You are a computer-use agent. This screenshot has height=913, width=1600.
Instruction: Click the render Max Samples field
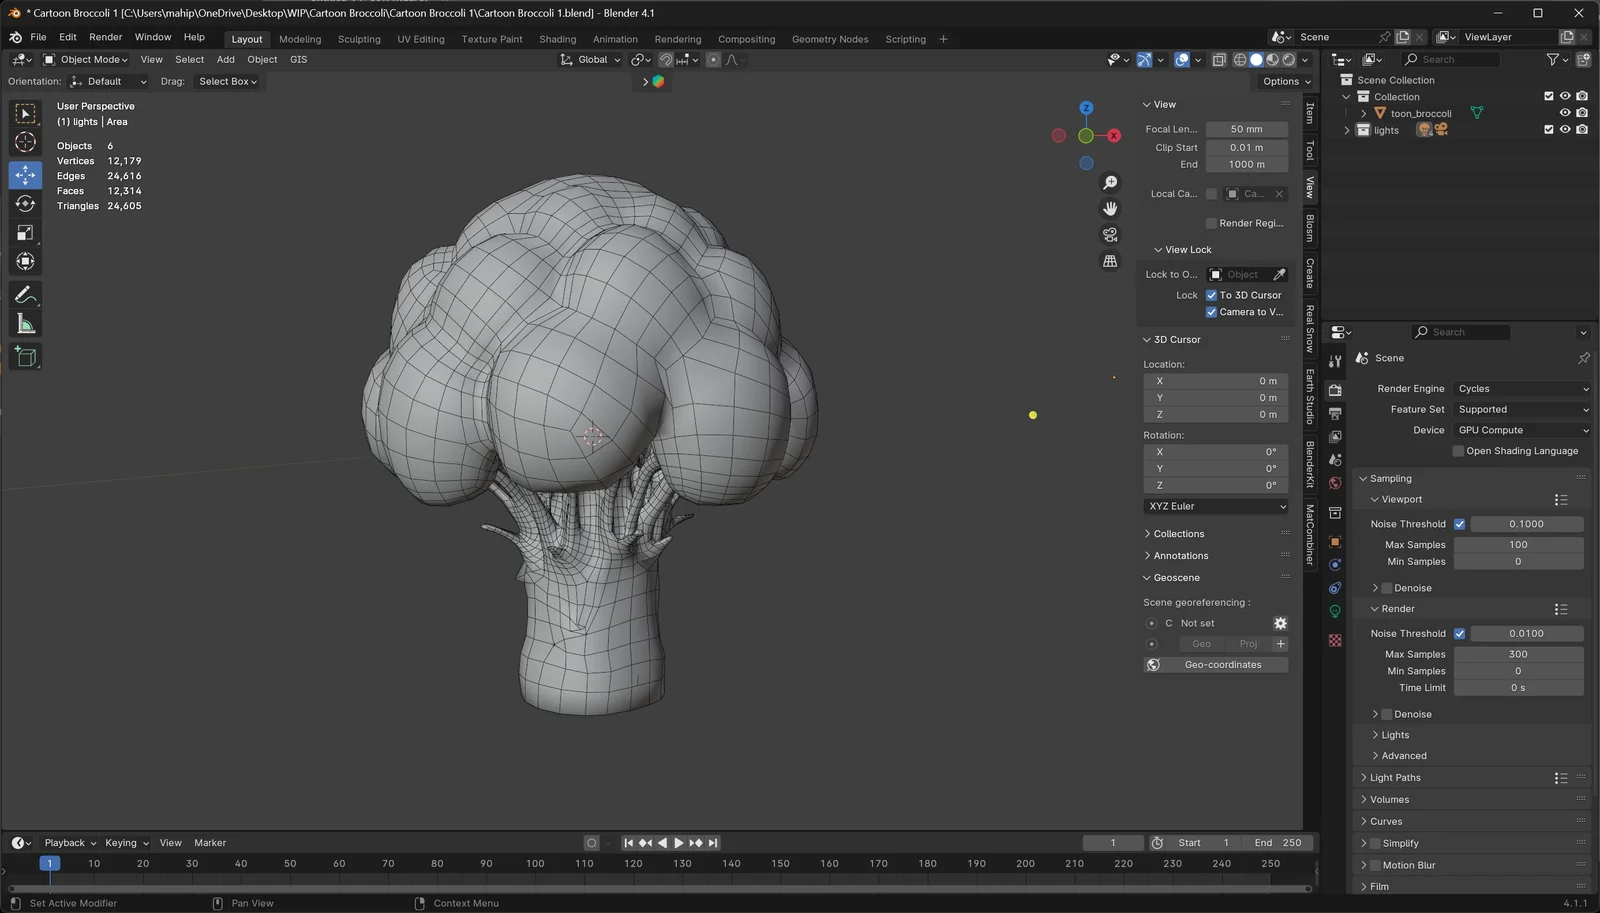click(1517, 654)
